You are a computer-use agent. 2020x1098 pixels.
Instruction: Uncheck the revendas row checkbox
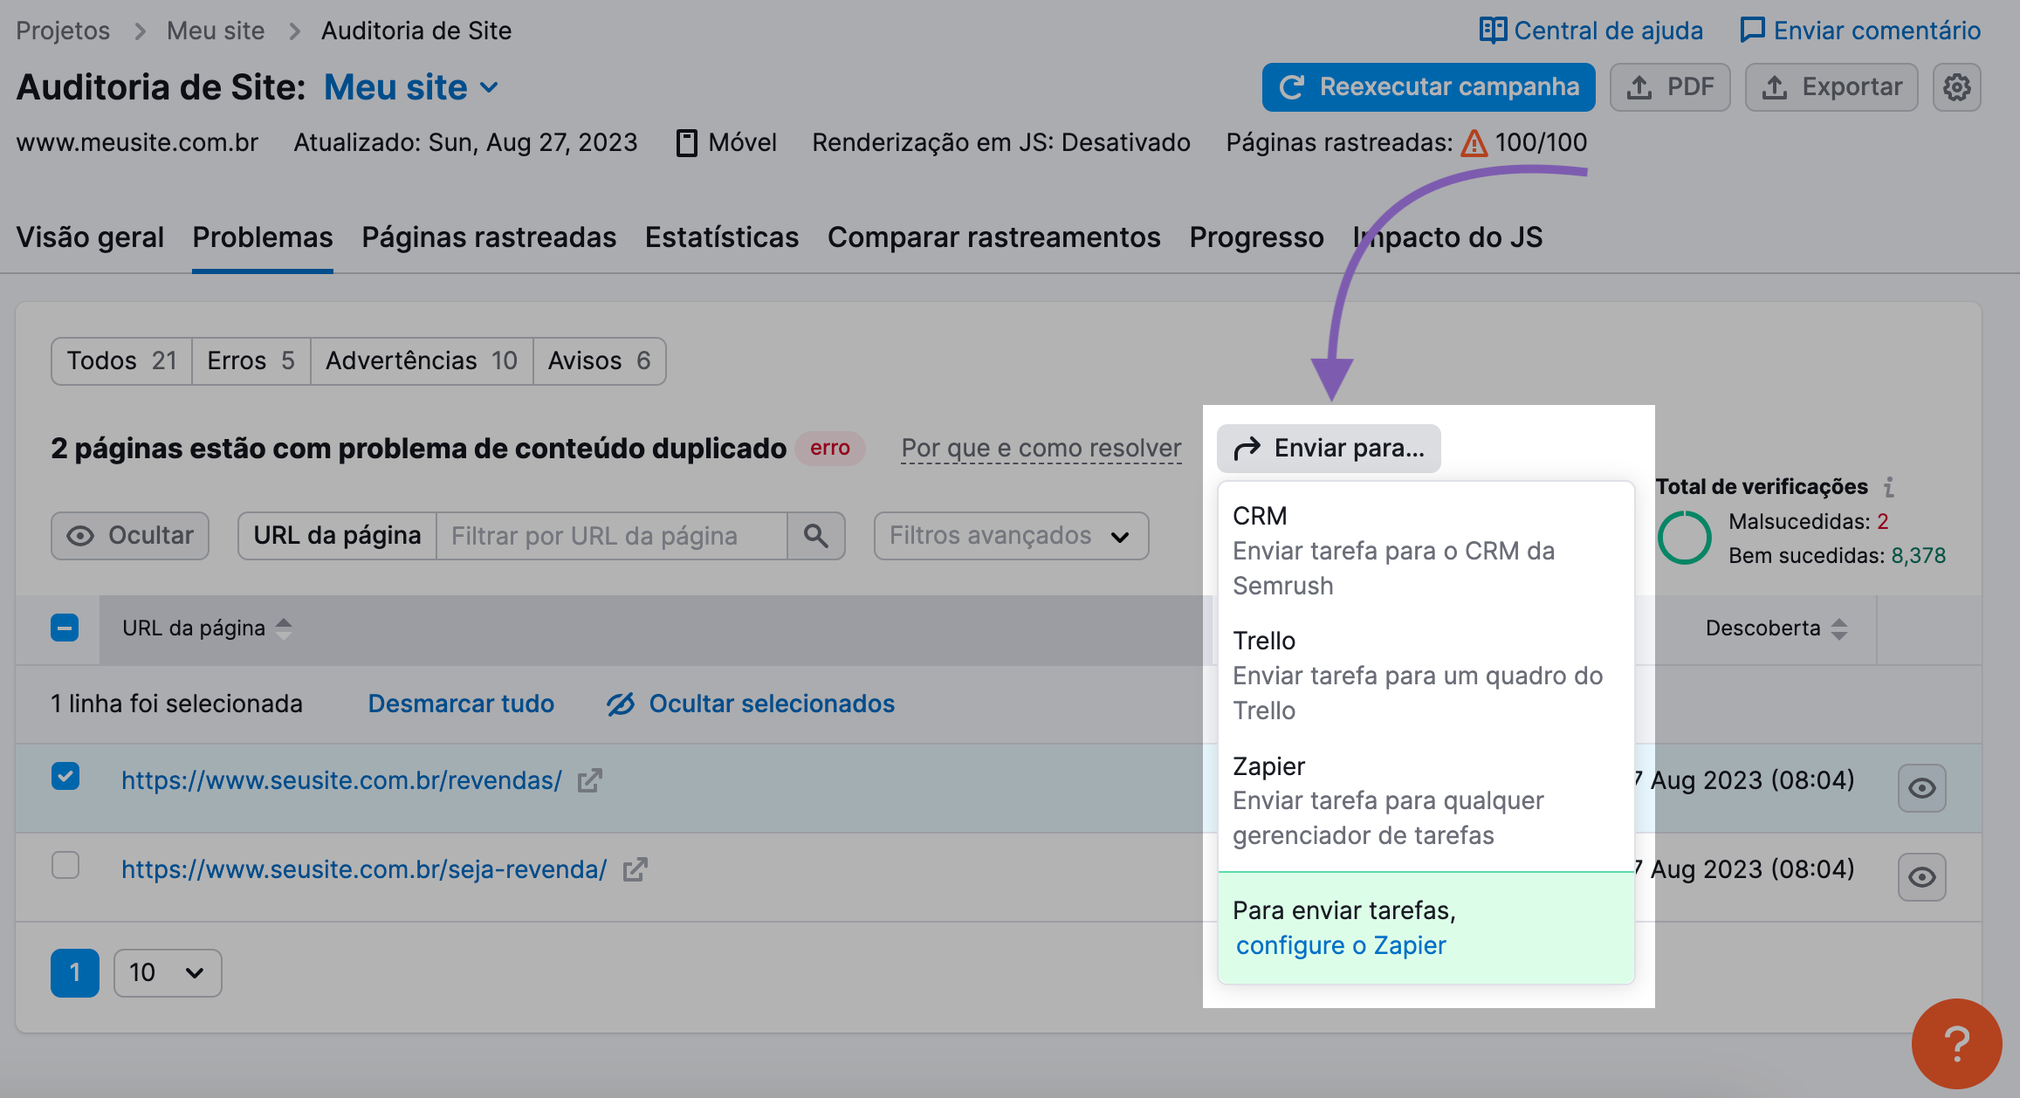click(66, 776)
